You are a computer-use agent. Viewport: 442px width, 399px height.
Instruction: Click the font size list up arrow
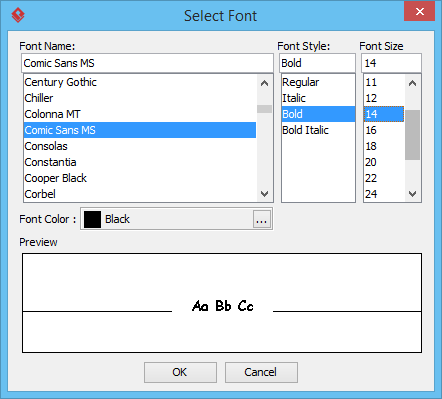(412, 83)
